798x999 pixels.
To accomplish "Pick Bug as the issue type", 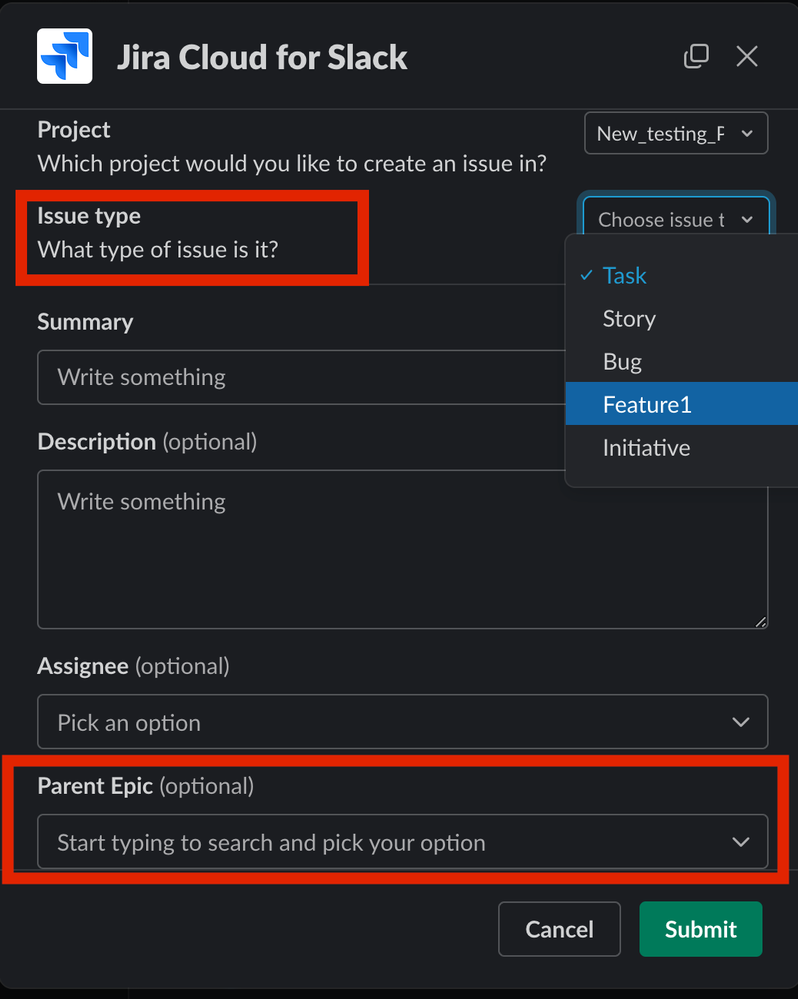I will pos(622,362).
